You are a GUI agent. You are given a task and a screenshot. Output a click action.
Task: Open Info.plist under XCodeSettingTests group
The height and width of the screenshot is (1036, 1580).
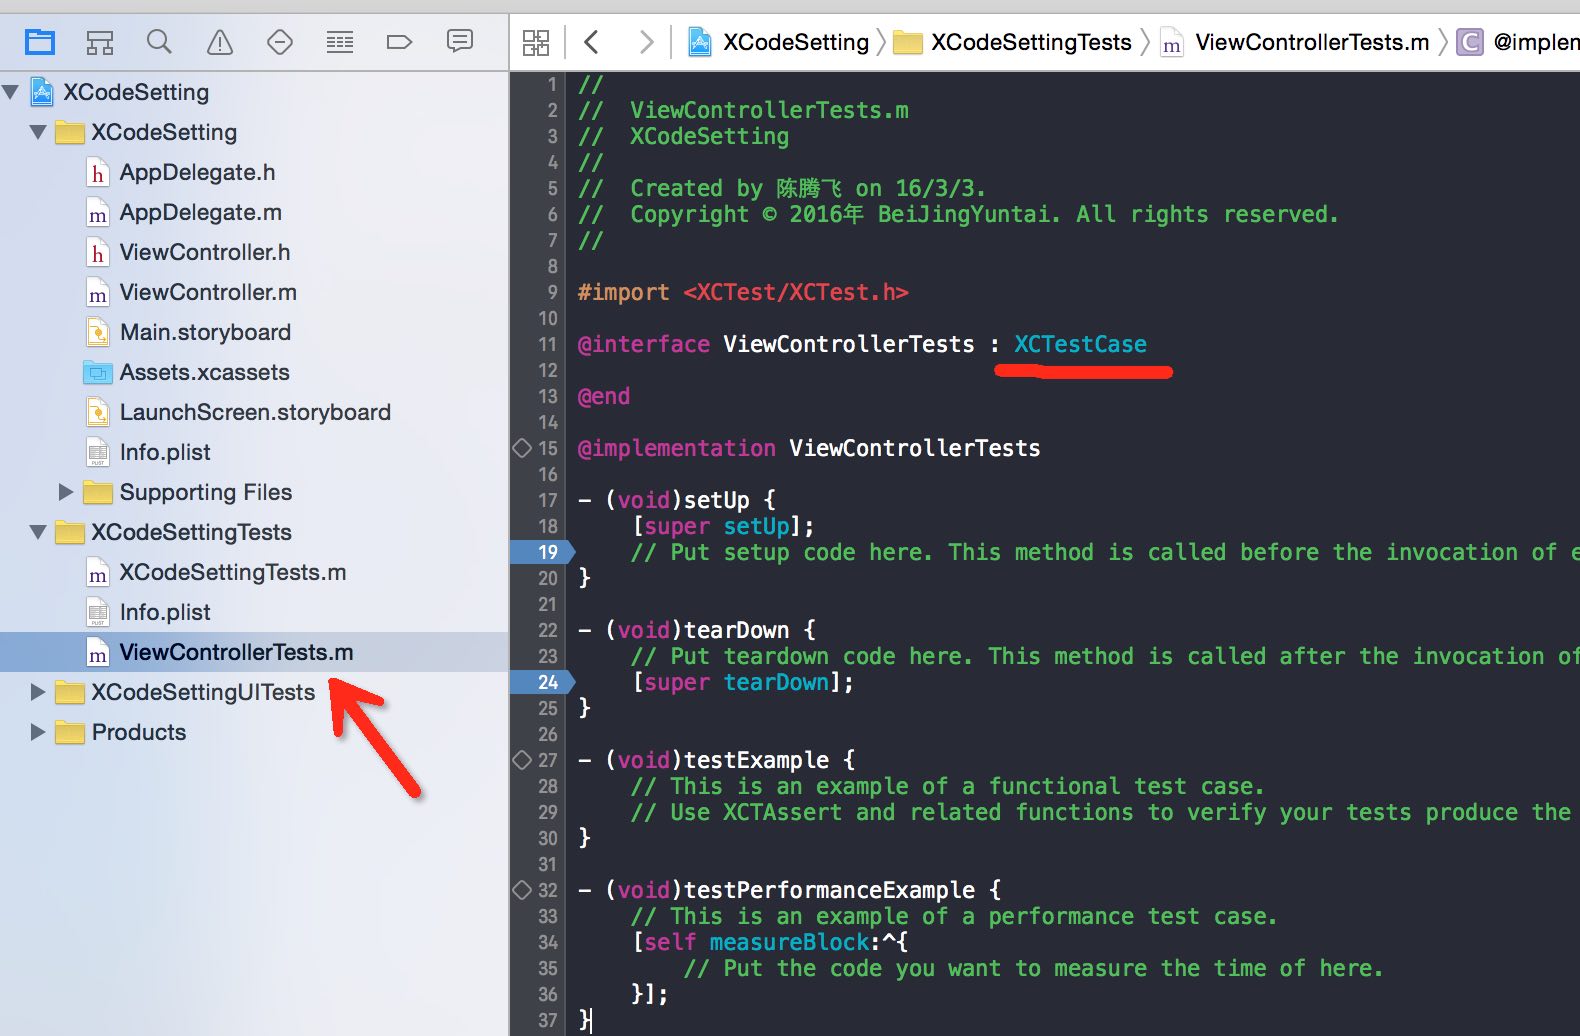coord(165,612)
